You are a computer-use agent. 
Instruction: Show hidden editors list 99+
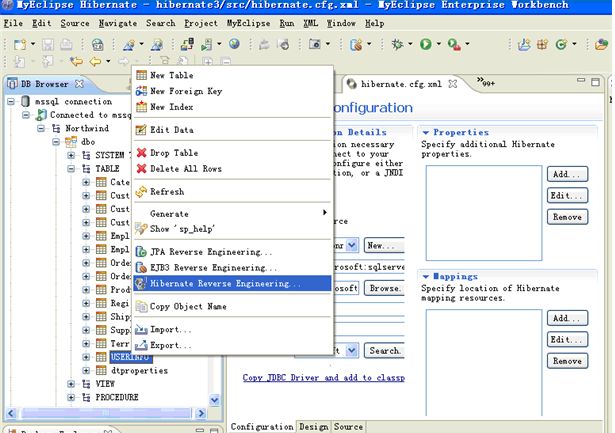click(x=486, y=82)
